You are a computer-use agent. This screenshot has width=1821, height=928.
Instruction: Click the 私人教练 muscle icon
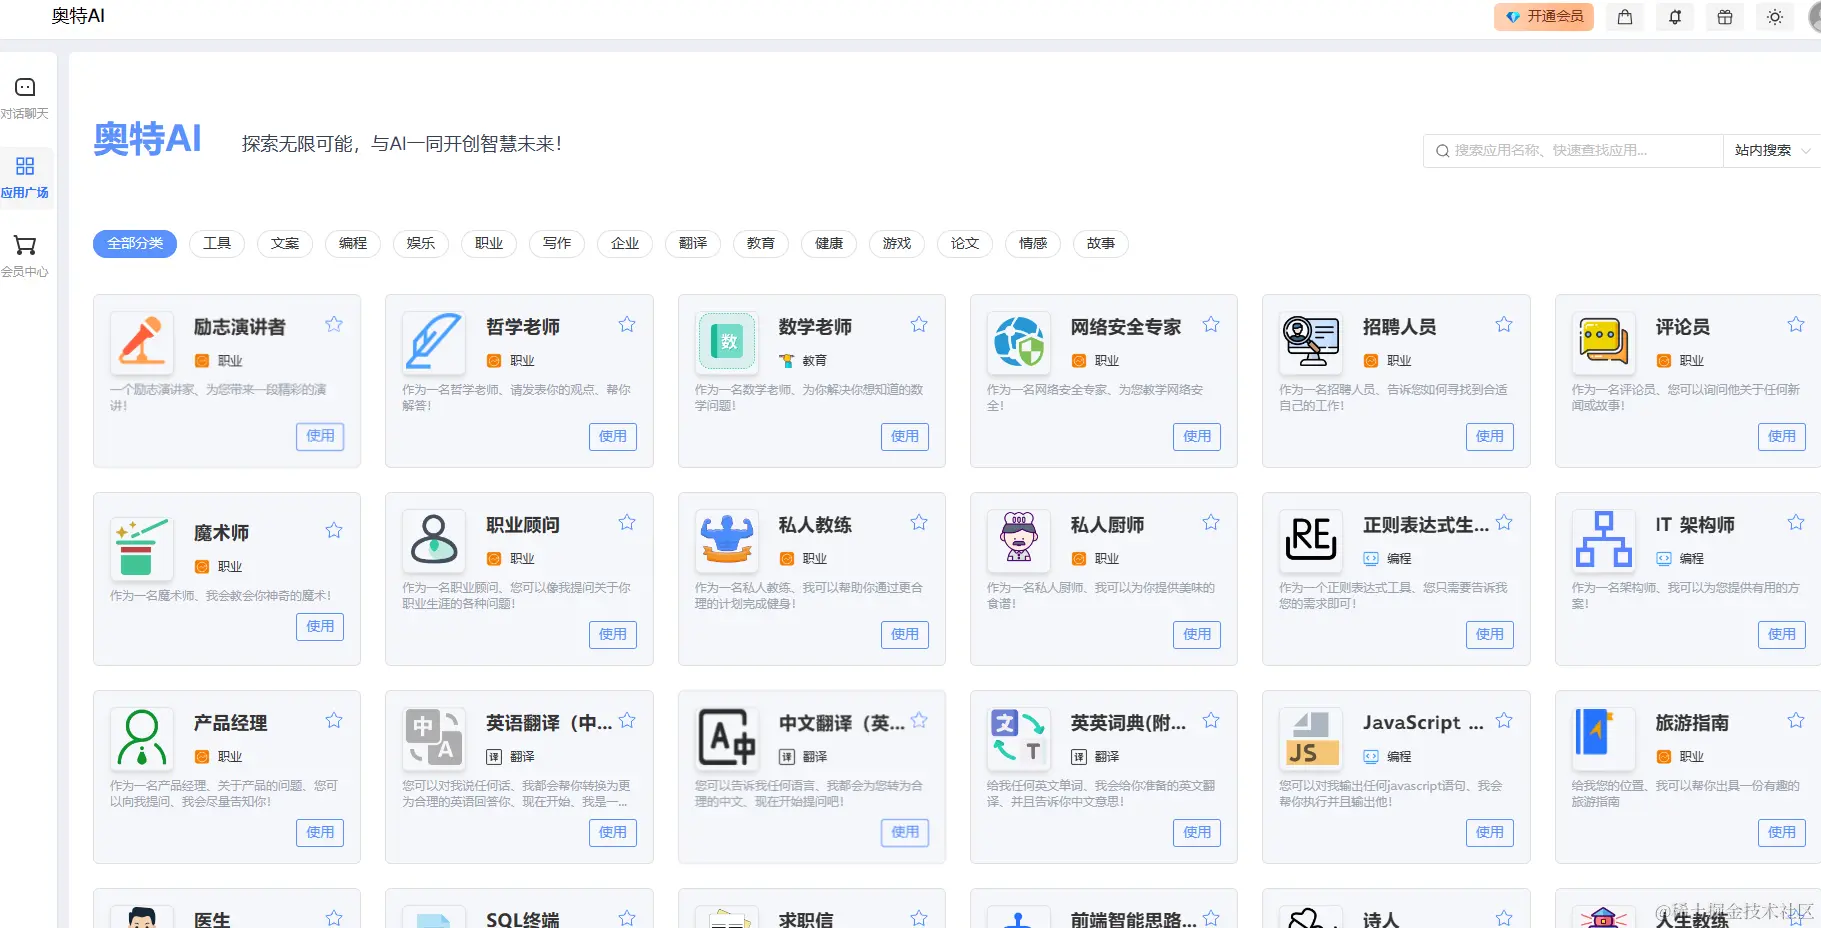727,540
